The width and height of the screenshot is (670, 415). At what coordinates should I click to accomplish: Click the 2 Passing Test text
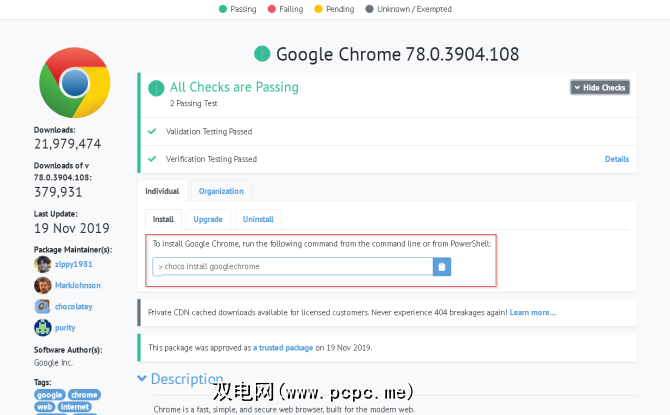194,103
